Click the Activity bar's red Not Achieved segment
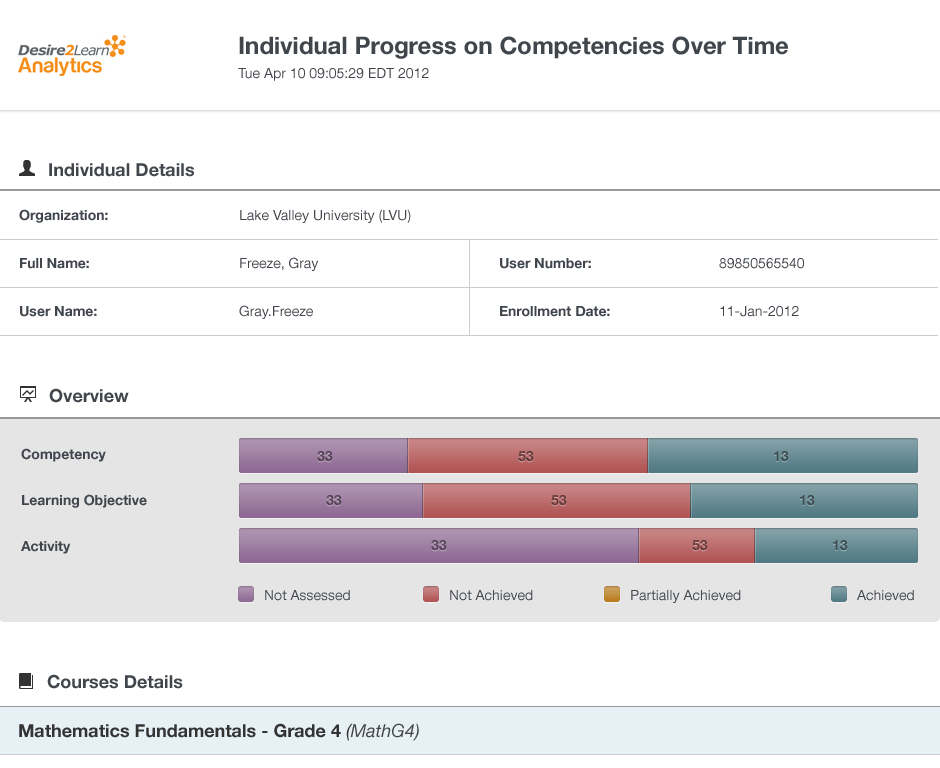 point(697,546)
